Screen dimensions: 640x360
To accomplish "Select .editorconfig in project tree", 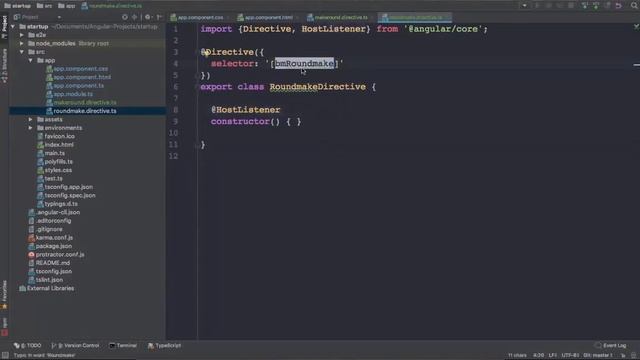I will click(53, 221).
